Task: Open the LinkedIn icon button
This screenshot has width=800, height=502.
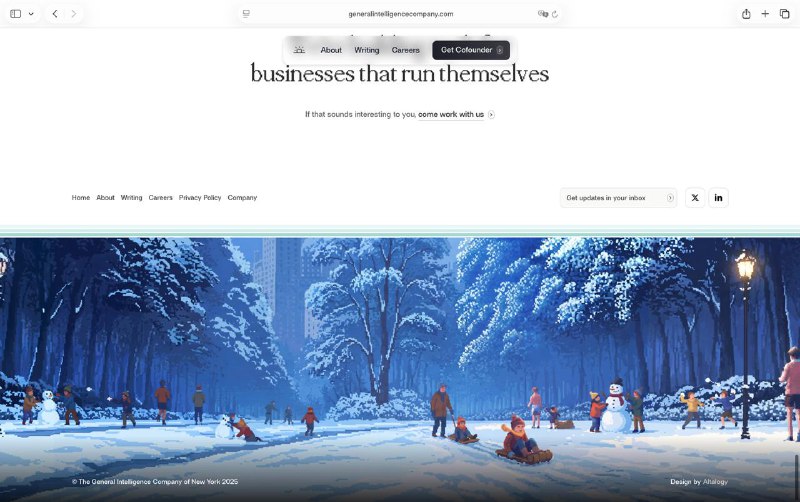Action: [x=718, y=198]
